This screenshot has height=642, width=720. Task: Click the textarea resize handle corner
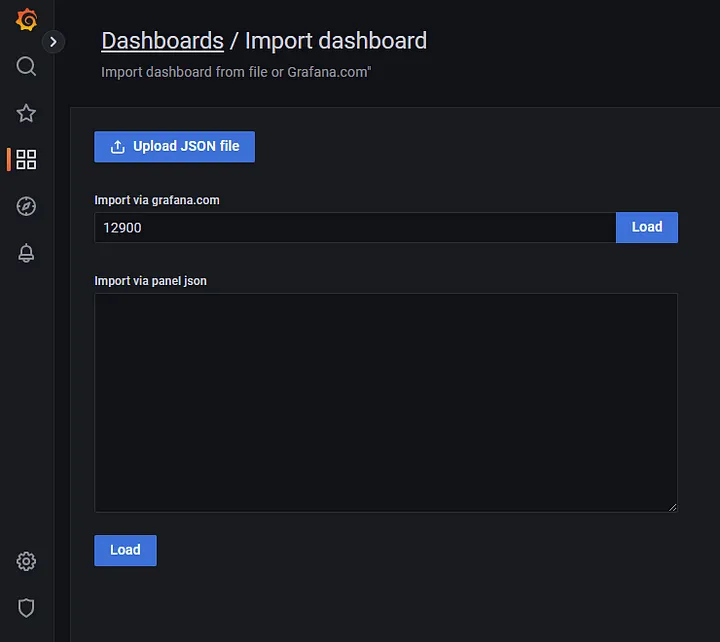[x=673, y=507]
